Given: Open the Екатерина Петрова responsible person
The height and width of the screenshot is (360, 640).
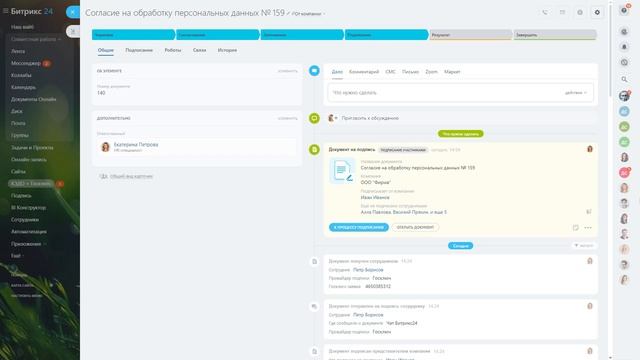Looking at the screenshot, I should 136,144.
